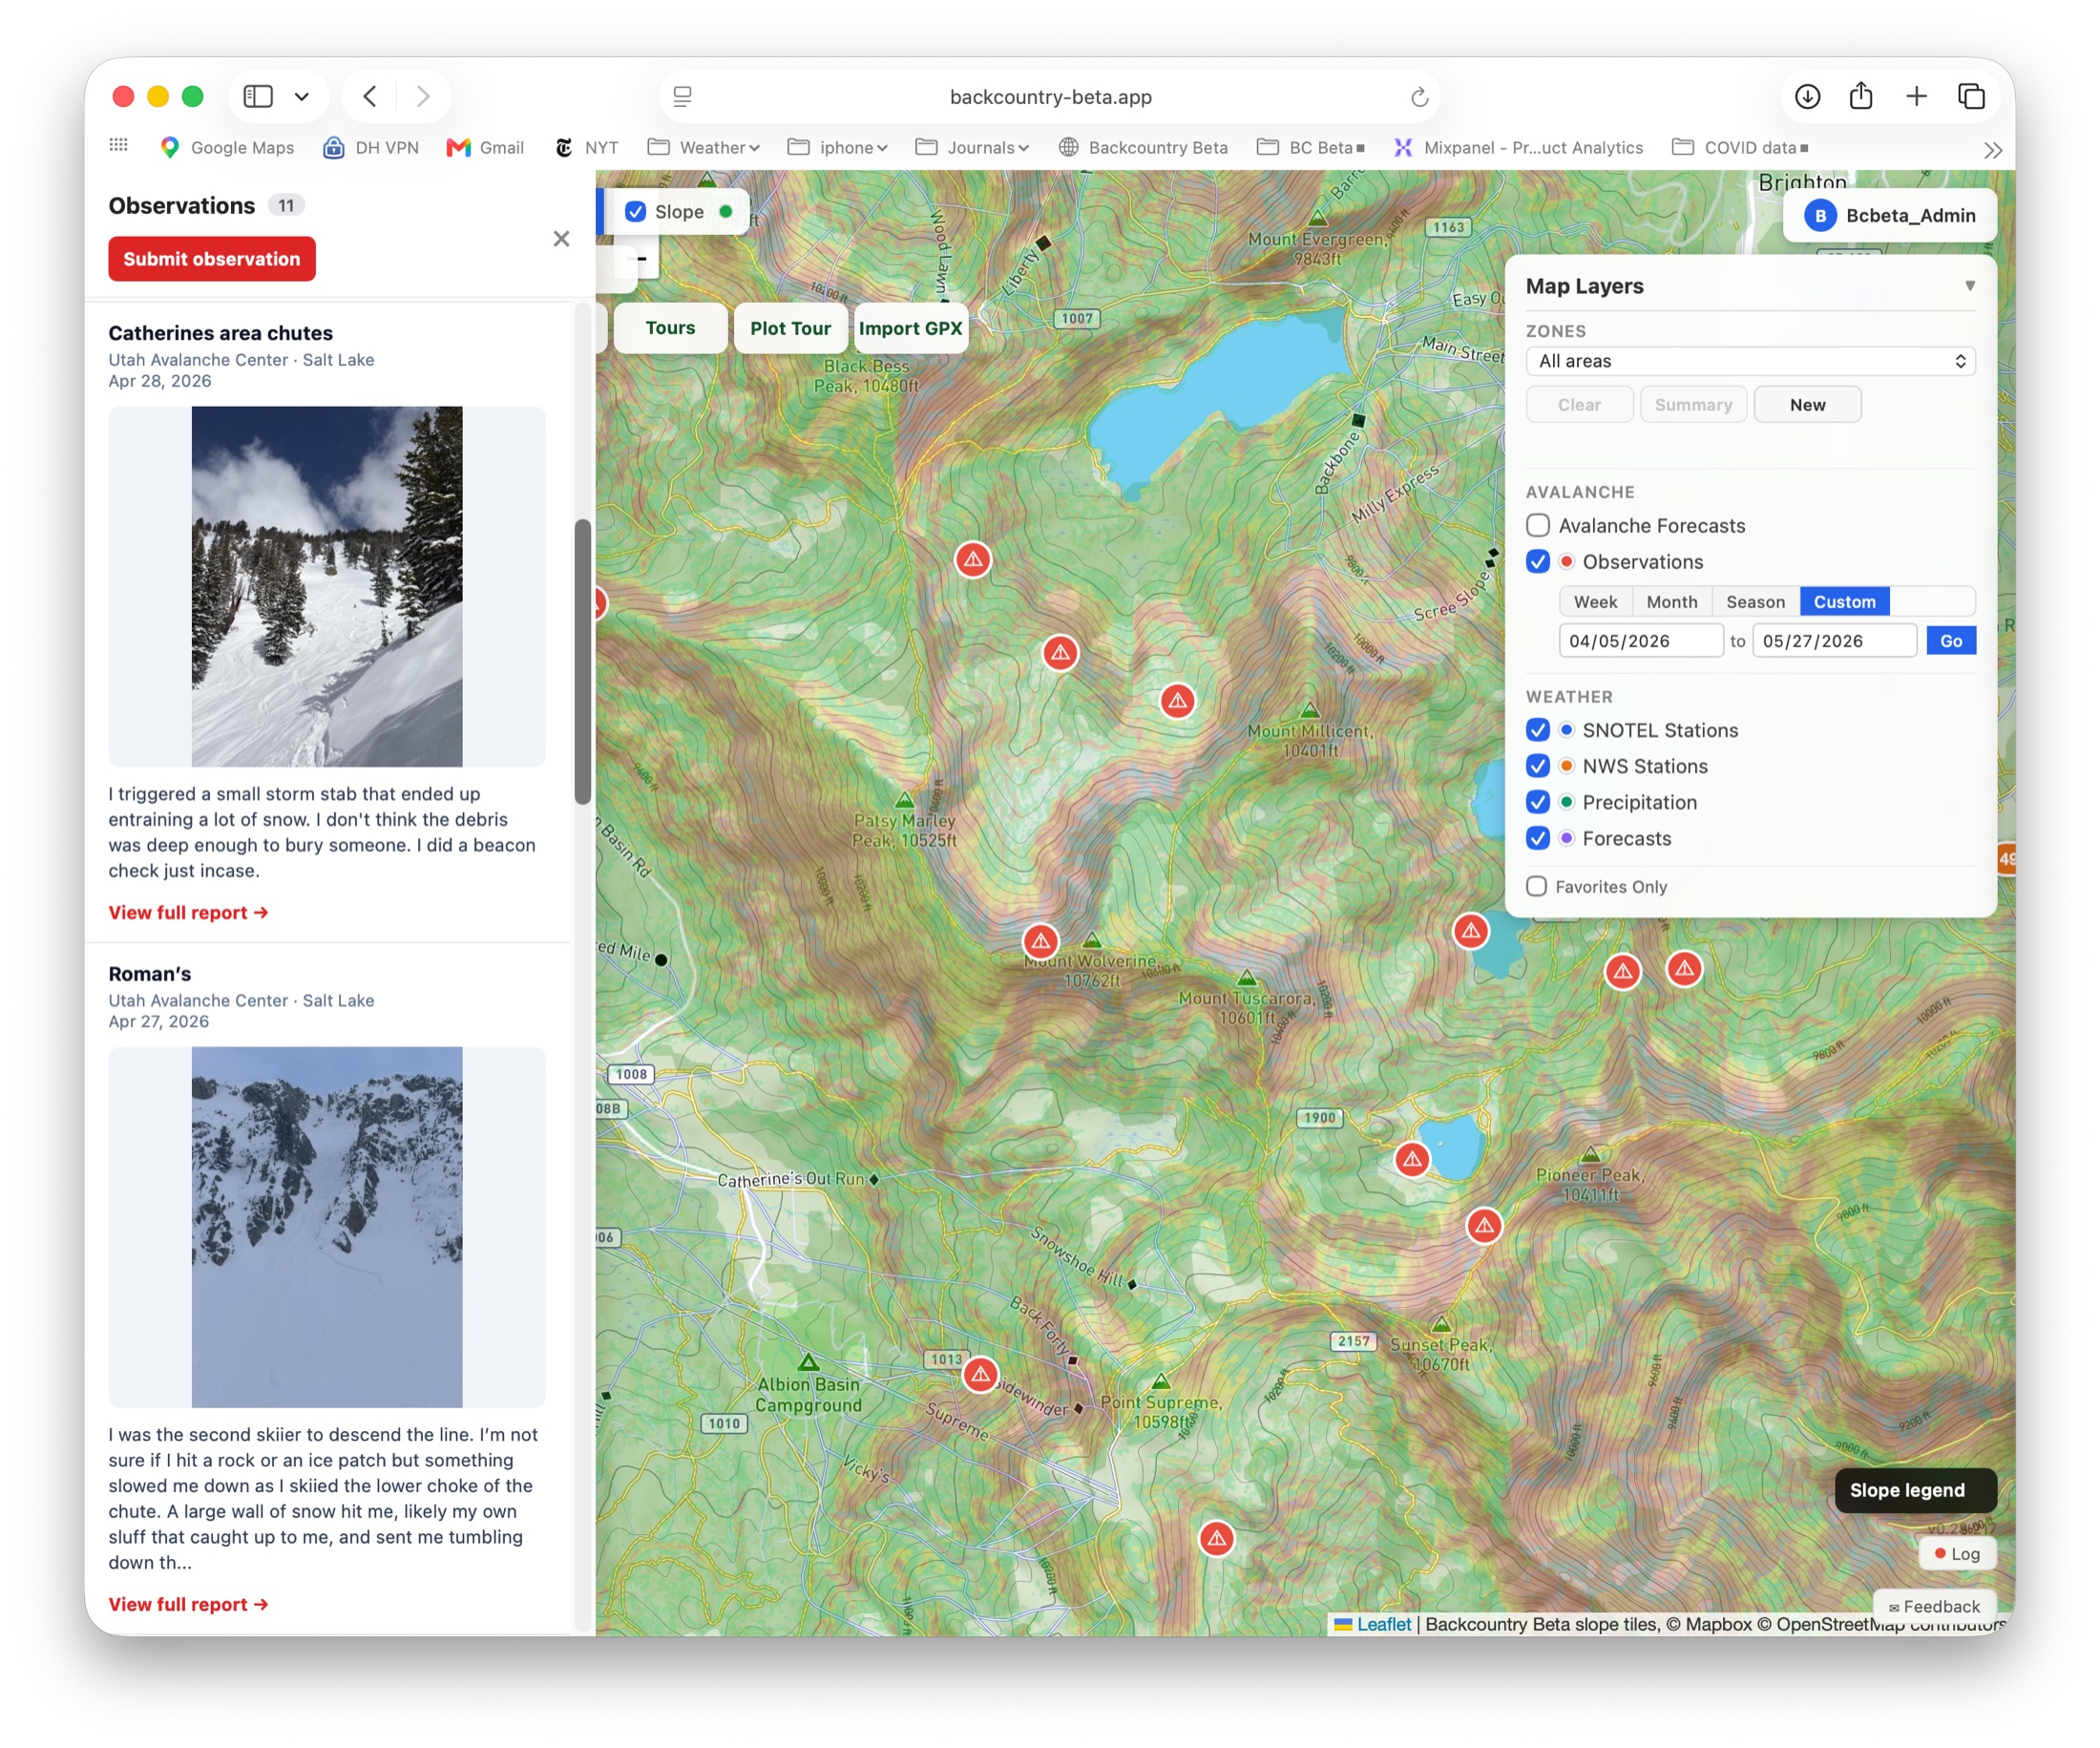Image resolution: width=2100 pixels, height=1748 pixels.
Task: Toggle the Precipitation checkbox
Action: pyautogui.click(x=1538, y=801)
